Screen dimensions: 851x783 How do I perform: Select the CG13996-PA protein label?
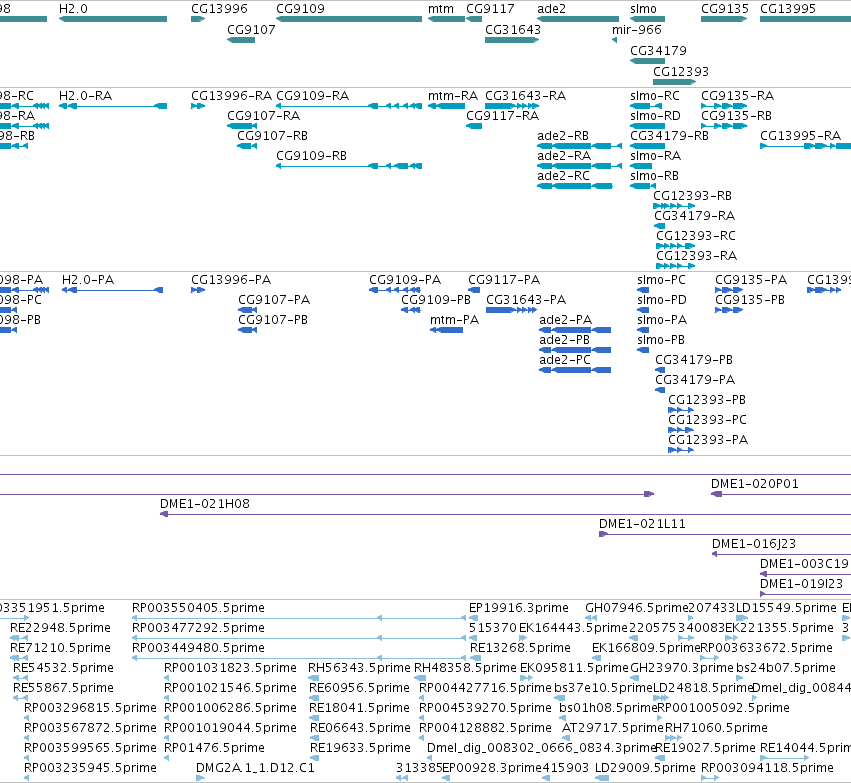(x=231, y=280)
